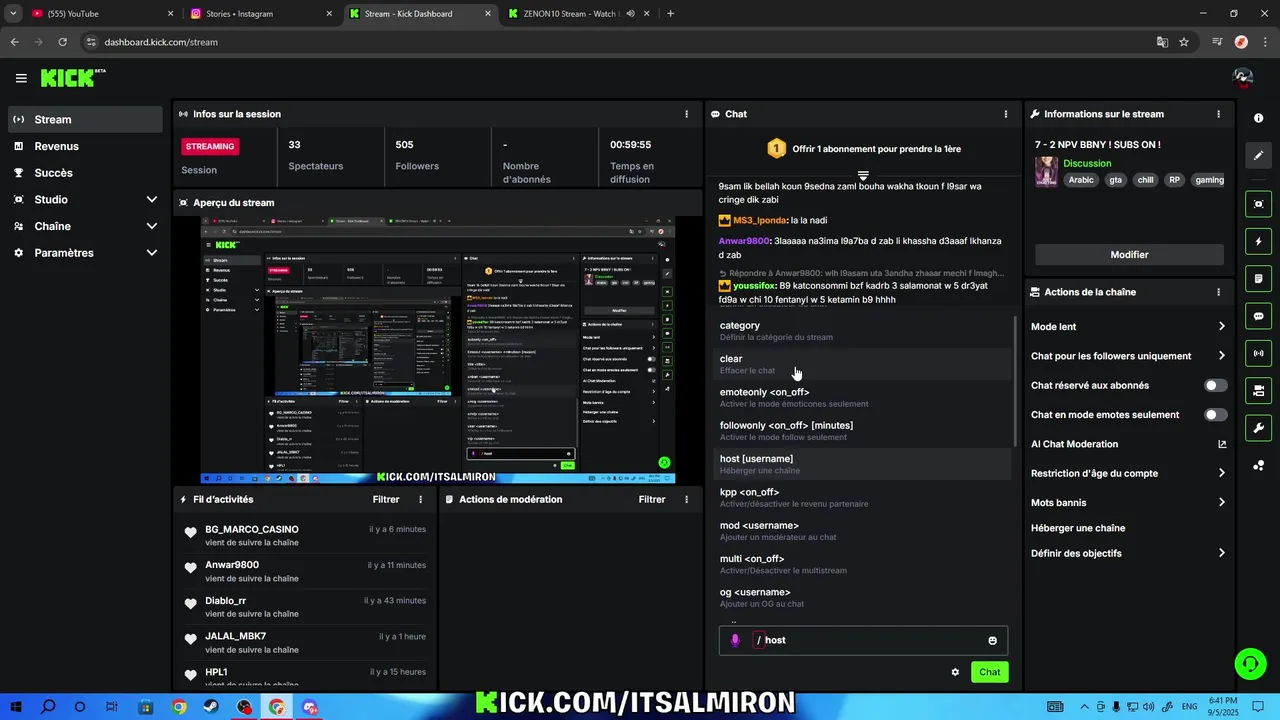1280x720 pixels.
Task: Reload the dashboard page
Action: pos(62,42)
